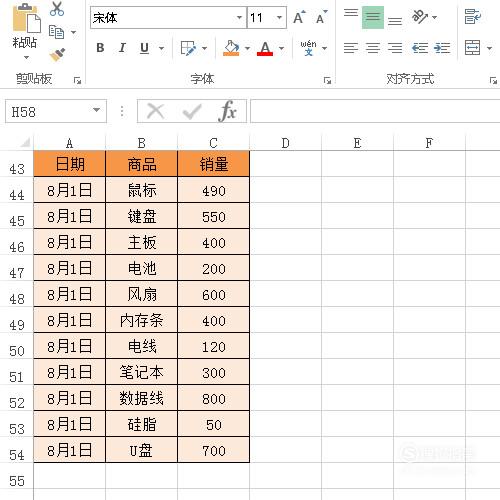Screen dimensions: 500x500
Task: Open the fill color dropdown arrow
Action: [x=247, y=48]
